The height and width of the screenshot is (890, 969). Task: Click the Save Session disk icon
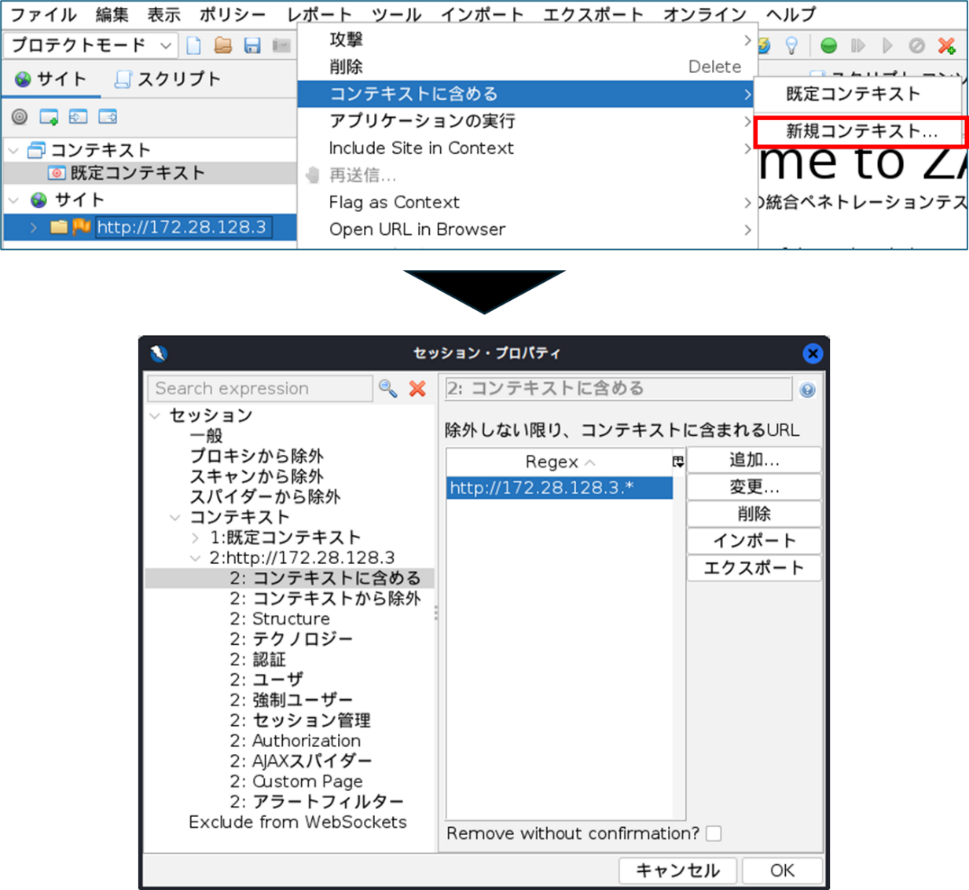(252, 46)
